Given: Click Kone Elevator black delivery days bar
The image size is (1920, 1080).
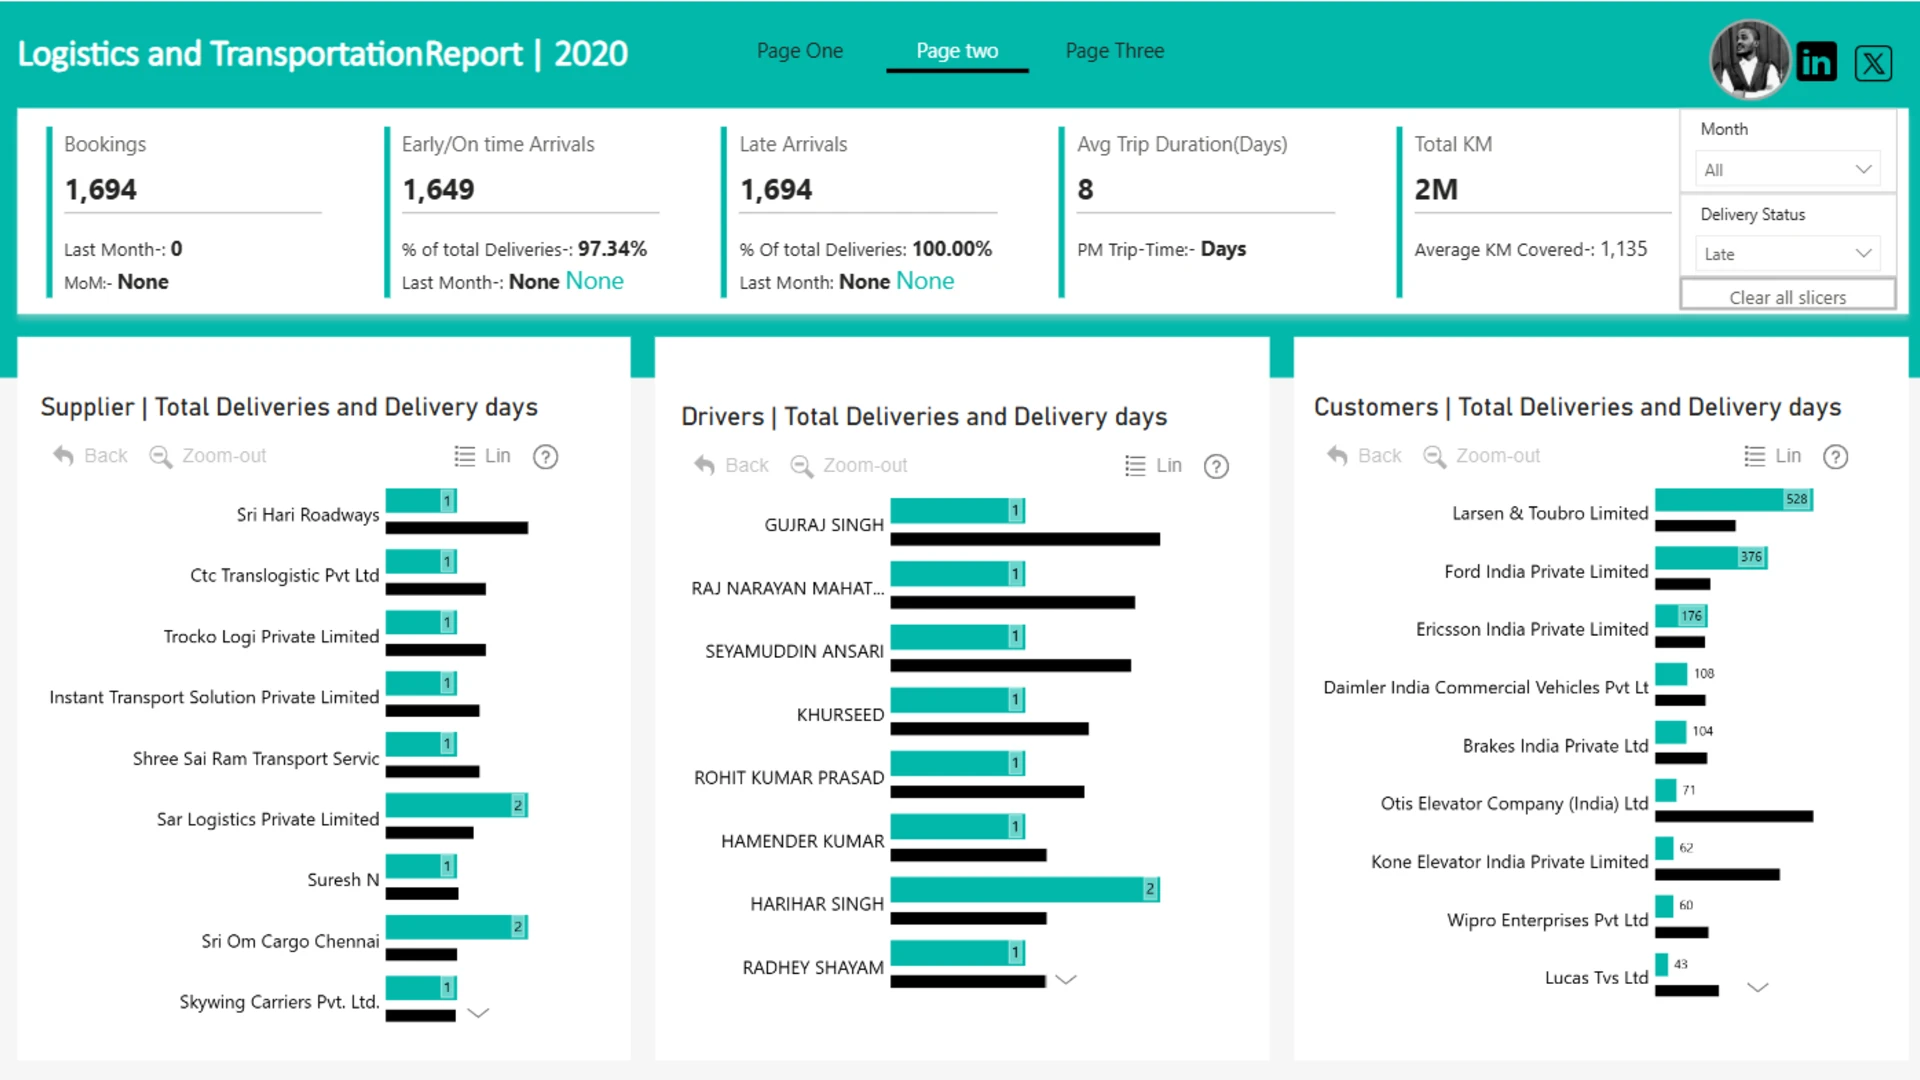Looking at the screenshot, I should (x=1718, y=875).
